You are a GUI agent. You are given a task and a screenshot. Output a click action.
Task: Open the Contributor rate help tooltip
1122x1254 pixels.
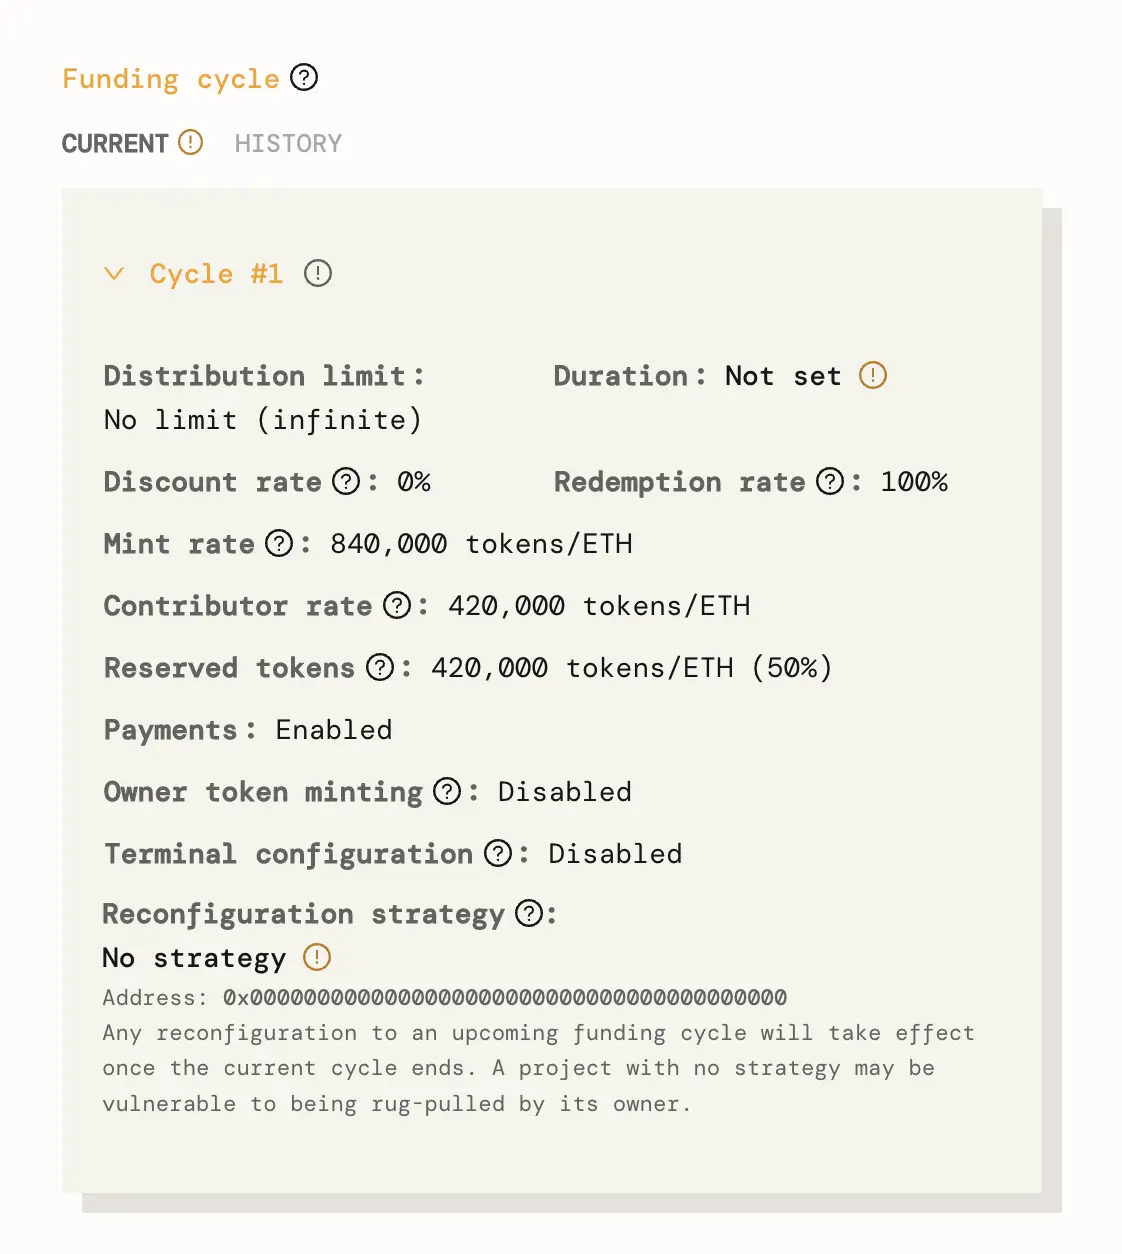pos(397,605)
